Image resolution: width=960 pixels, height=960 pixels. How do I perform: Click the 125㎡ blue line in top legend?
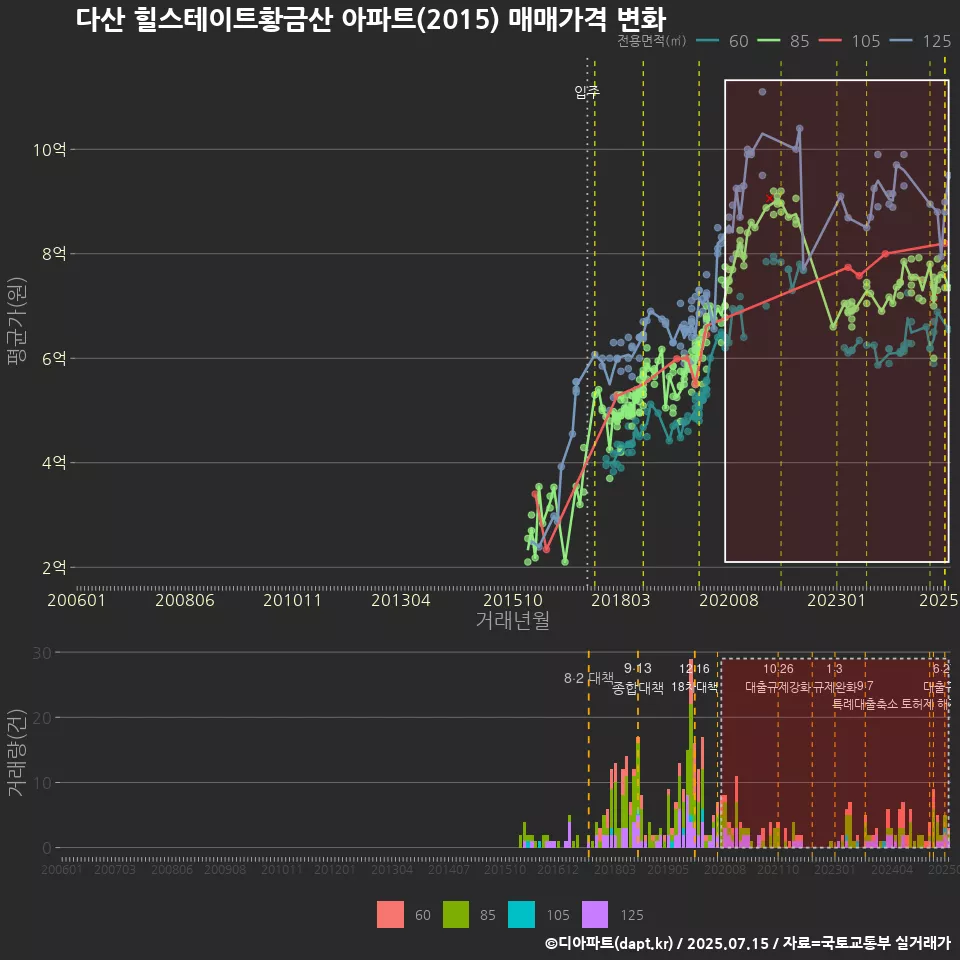pyautogui.click(x=901, y=41)
